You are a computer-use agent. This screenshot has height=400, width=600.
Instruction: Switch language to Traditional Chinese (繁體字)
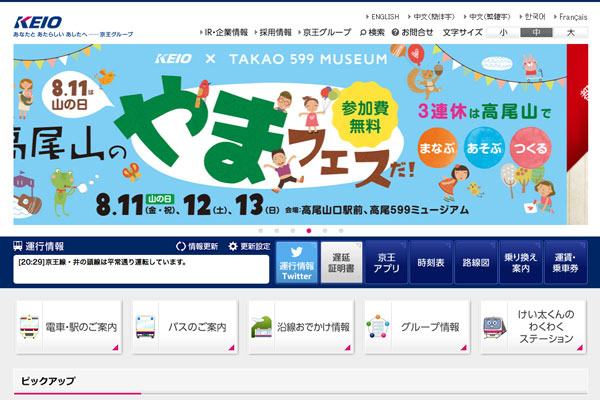point(490,17)
